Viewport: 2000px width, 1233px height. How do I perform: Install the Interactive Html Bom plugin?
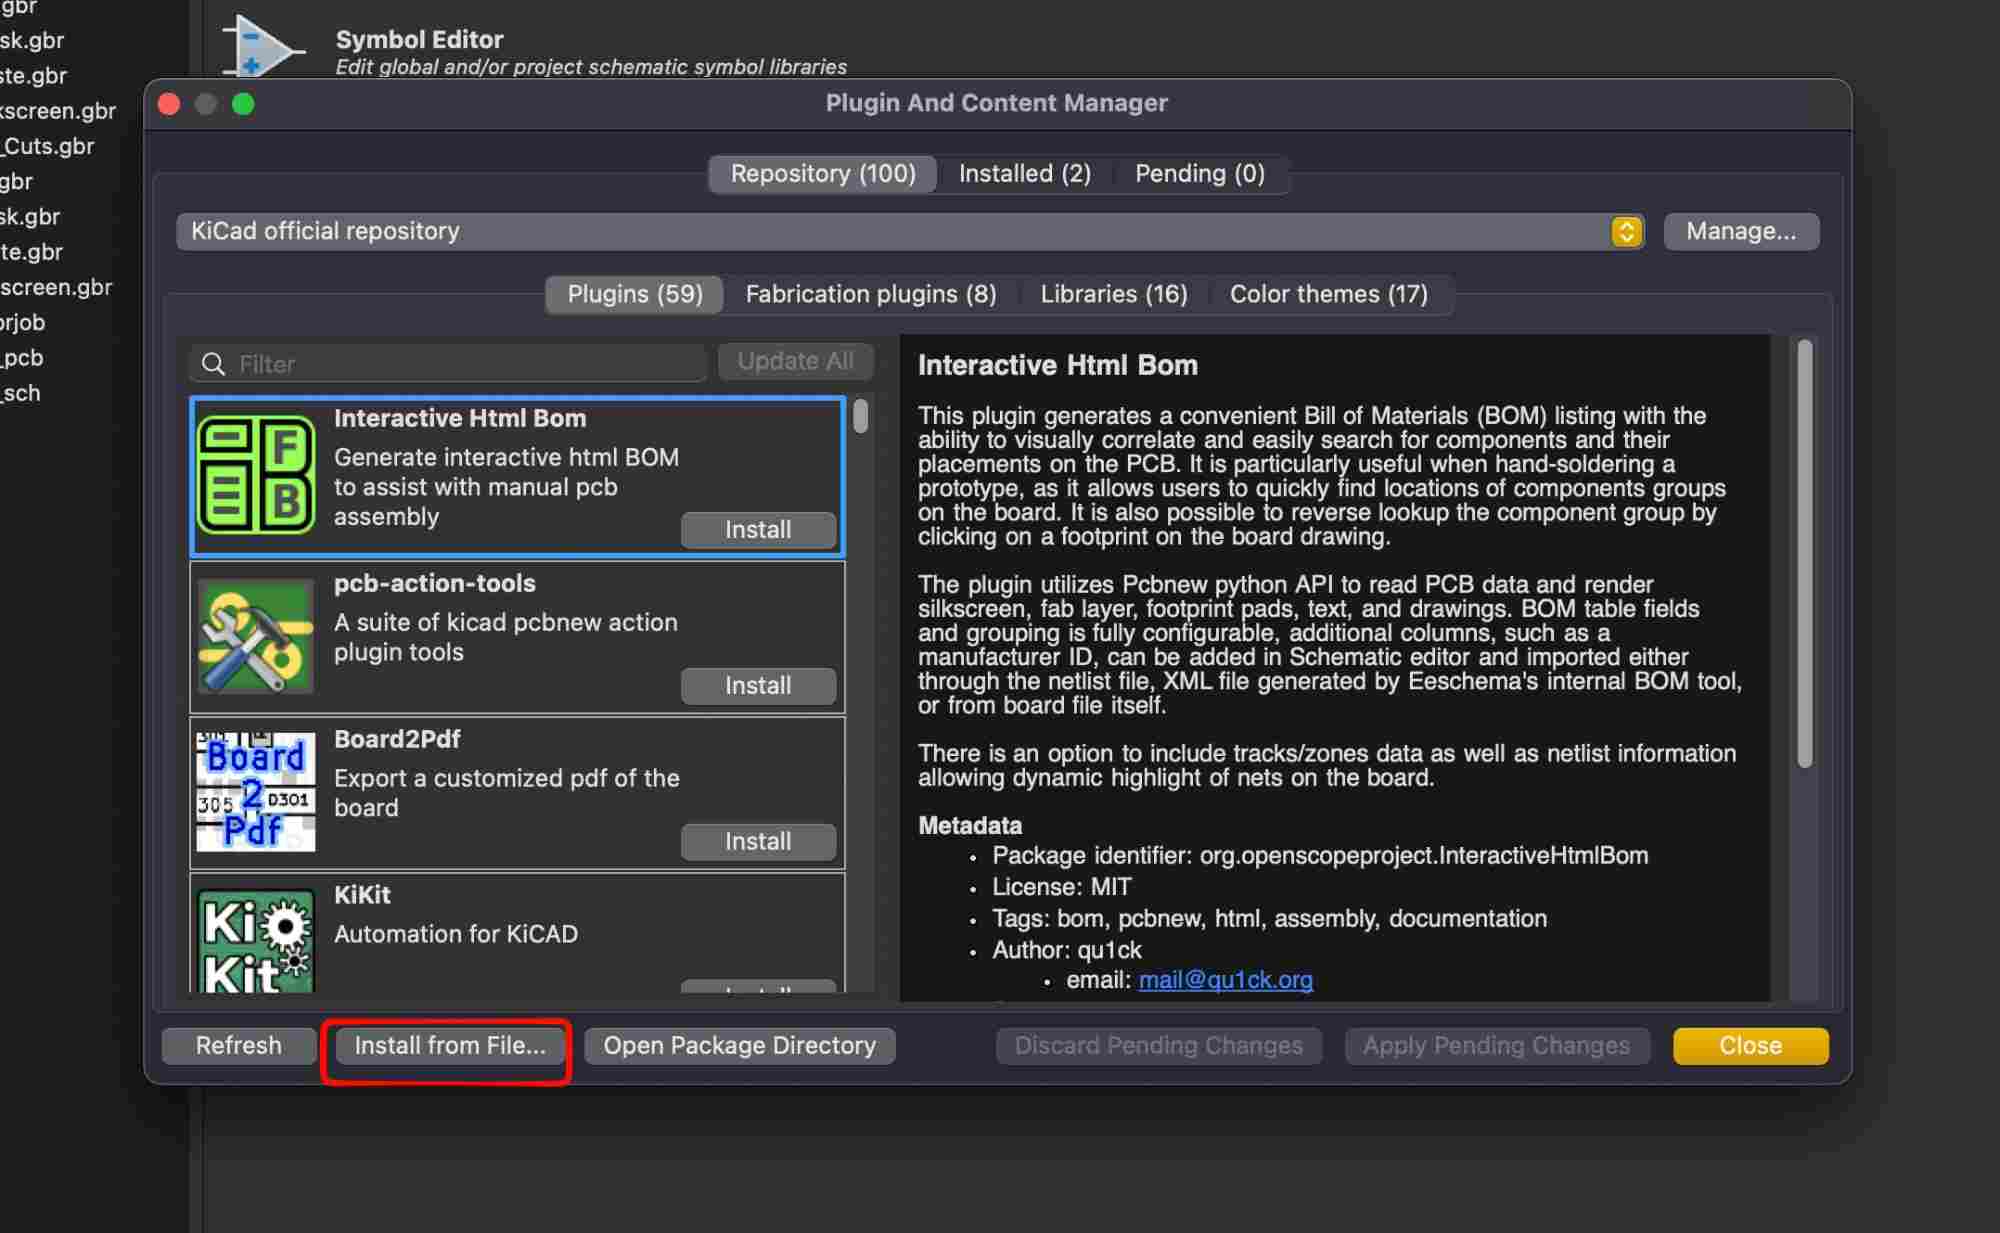tap(758, 530)
